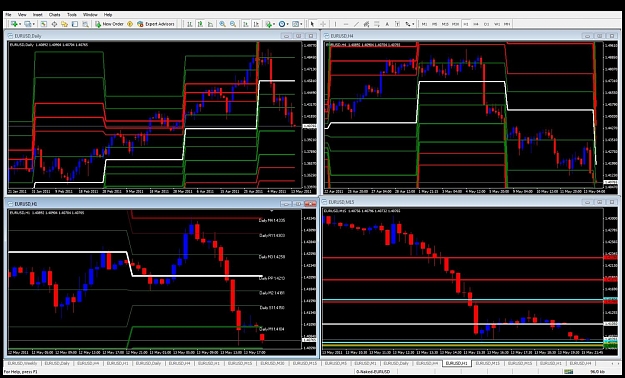
Task: Open the Help menu
Action: pyautogui.click(x=108, y=15)
